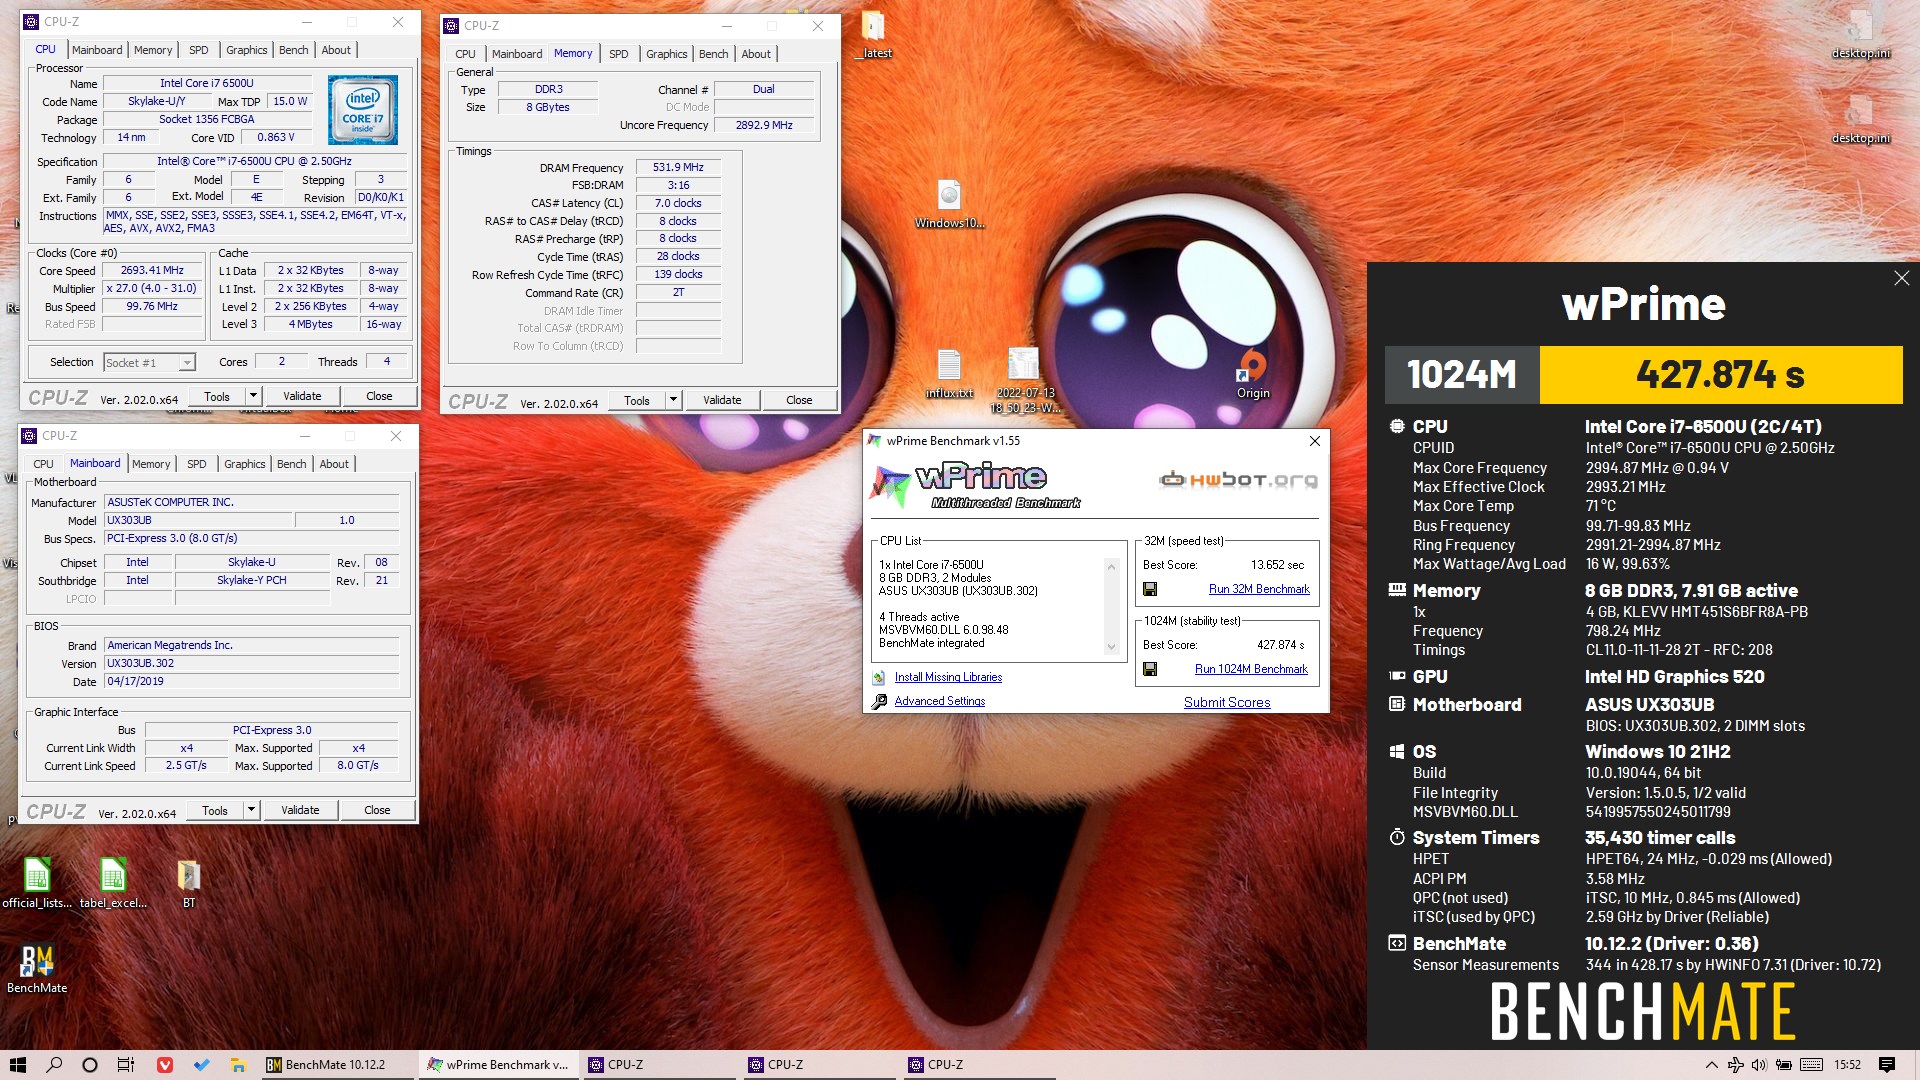Click the Submit Scores link
The image size is (1920, 1080).
(x=1227, y=702)
